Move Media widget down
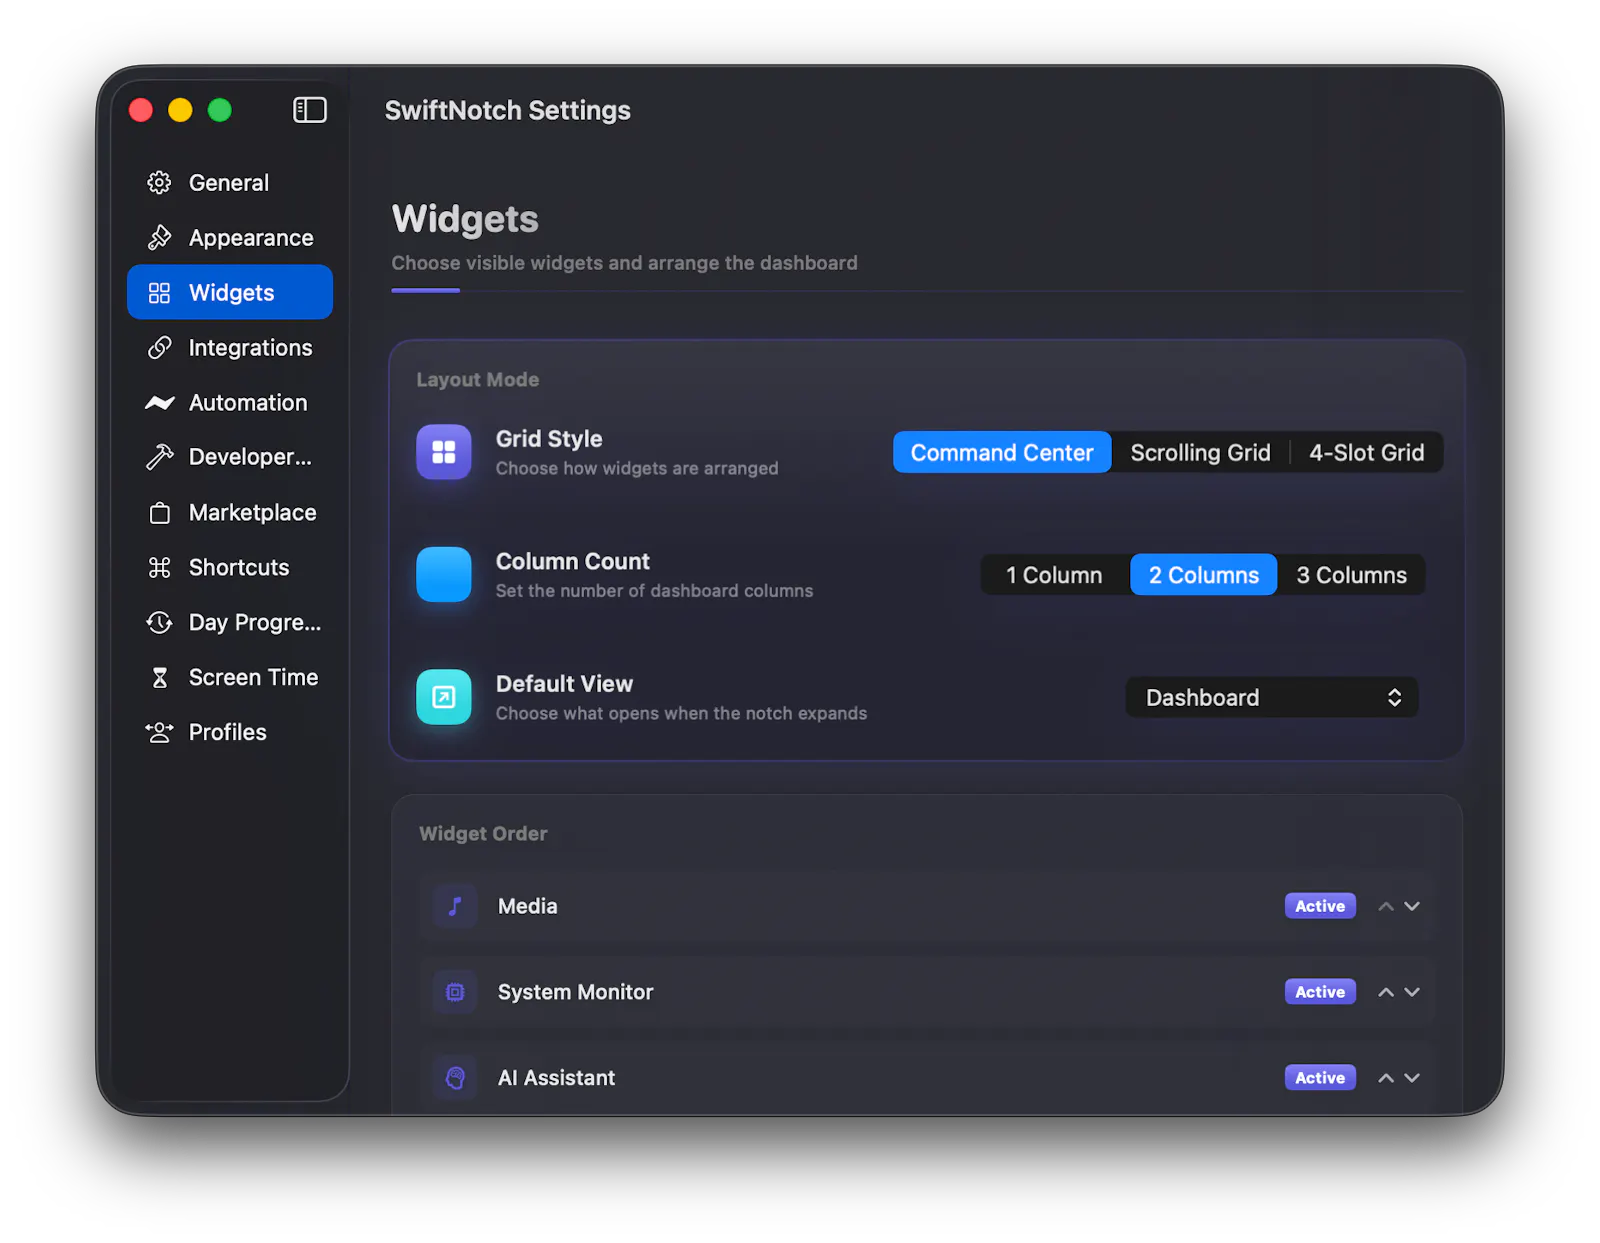 tap(1412, 907)
